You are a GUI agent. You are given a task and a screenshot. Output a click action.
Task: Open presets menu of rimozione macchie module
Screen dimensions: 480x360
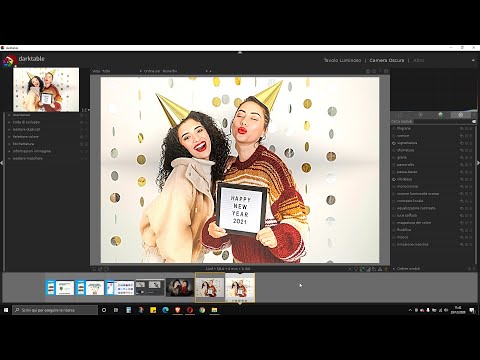click(x=471, y=245)
